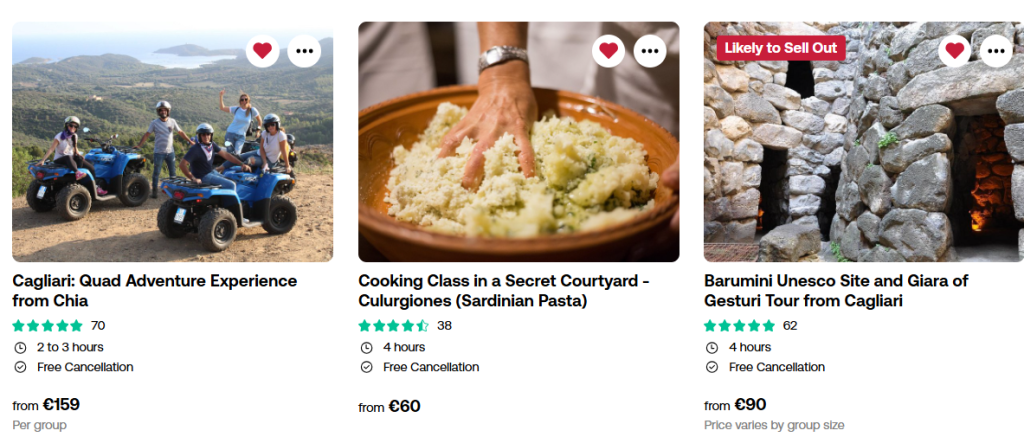Click star rating on Quad Adventure card
Image resolution: width=1024 pixels, height=437 pixels.
[47, 325]
